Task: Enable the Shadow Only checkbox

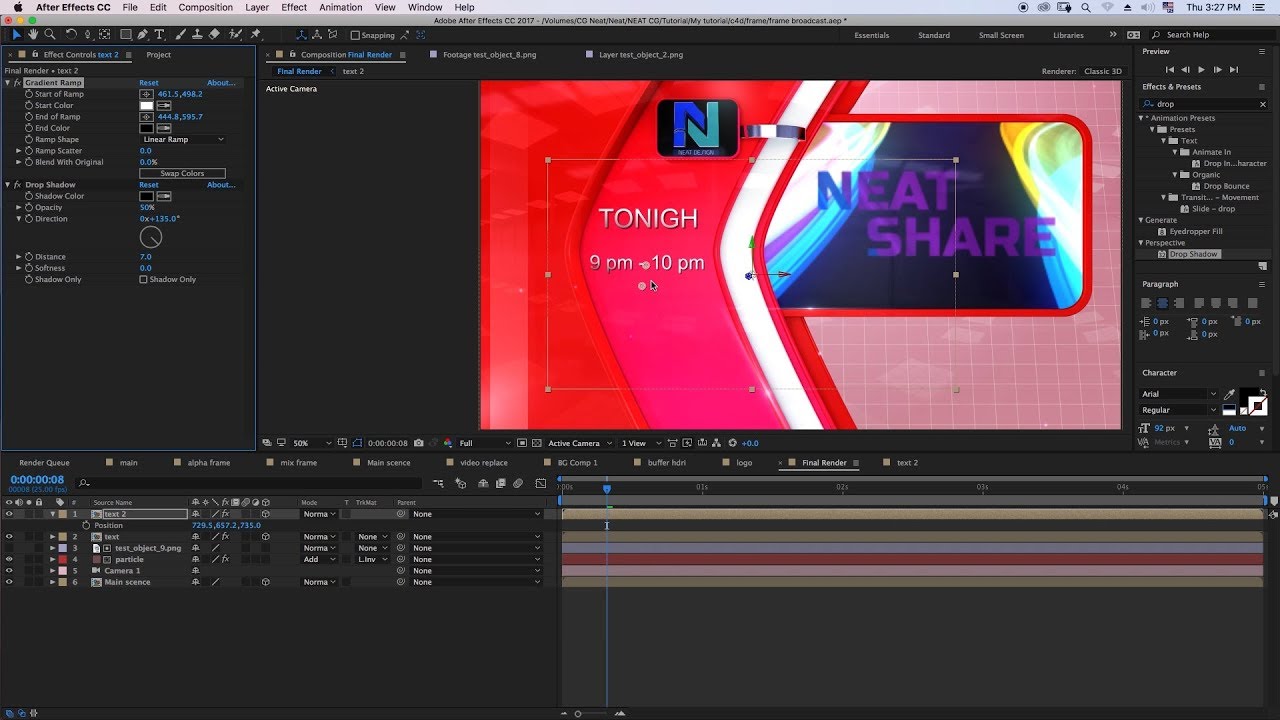Action: tap(143, 280)
